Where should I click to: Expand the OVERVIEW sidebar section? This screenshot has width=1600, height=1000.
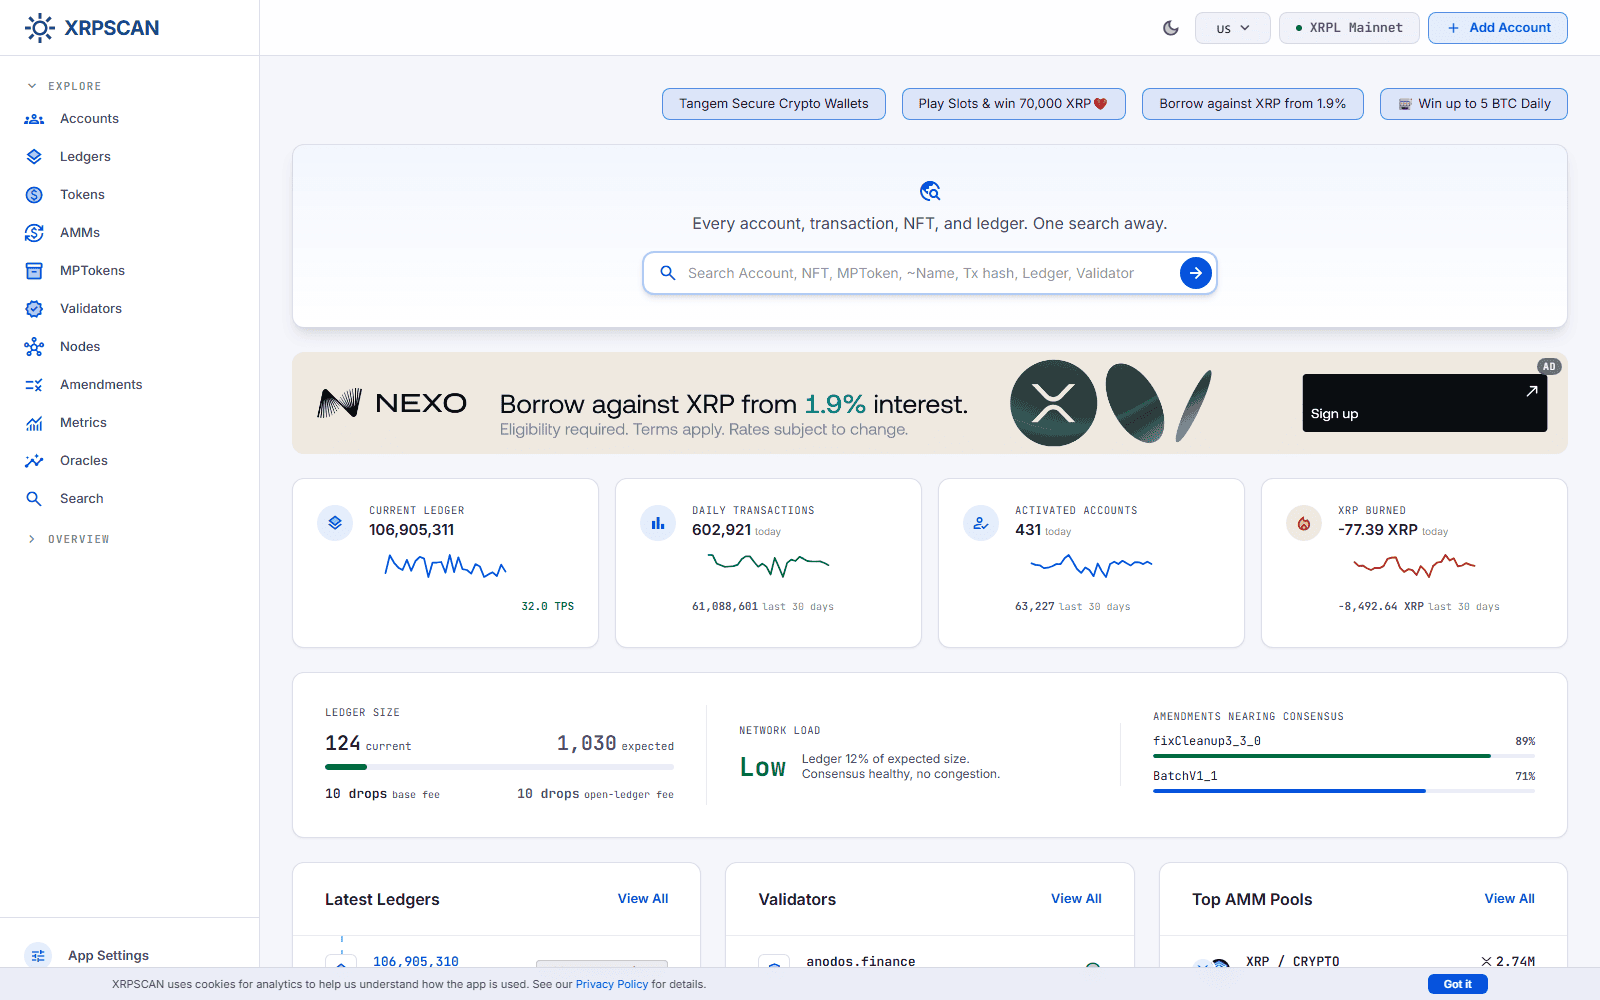[68, 539]
